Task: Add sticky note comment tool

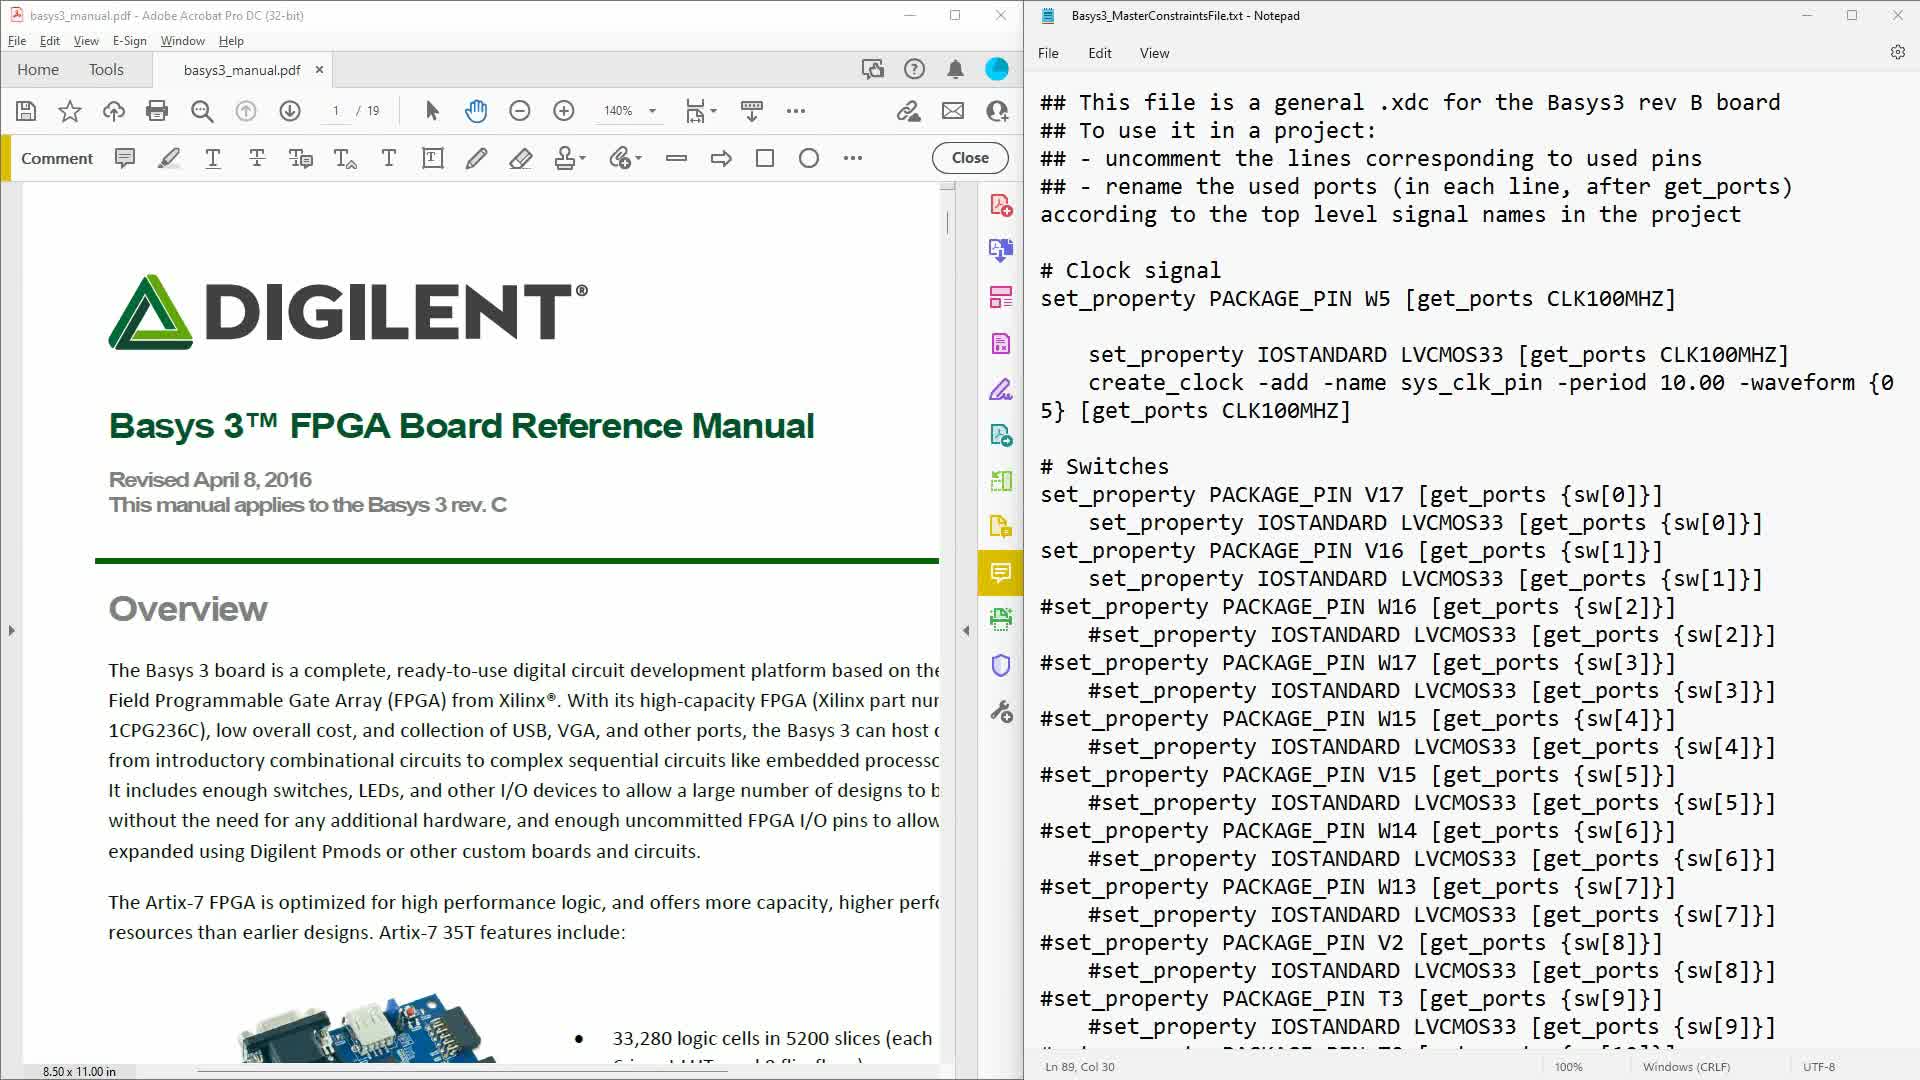Action: pos(125,158)
